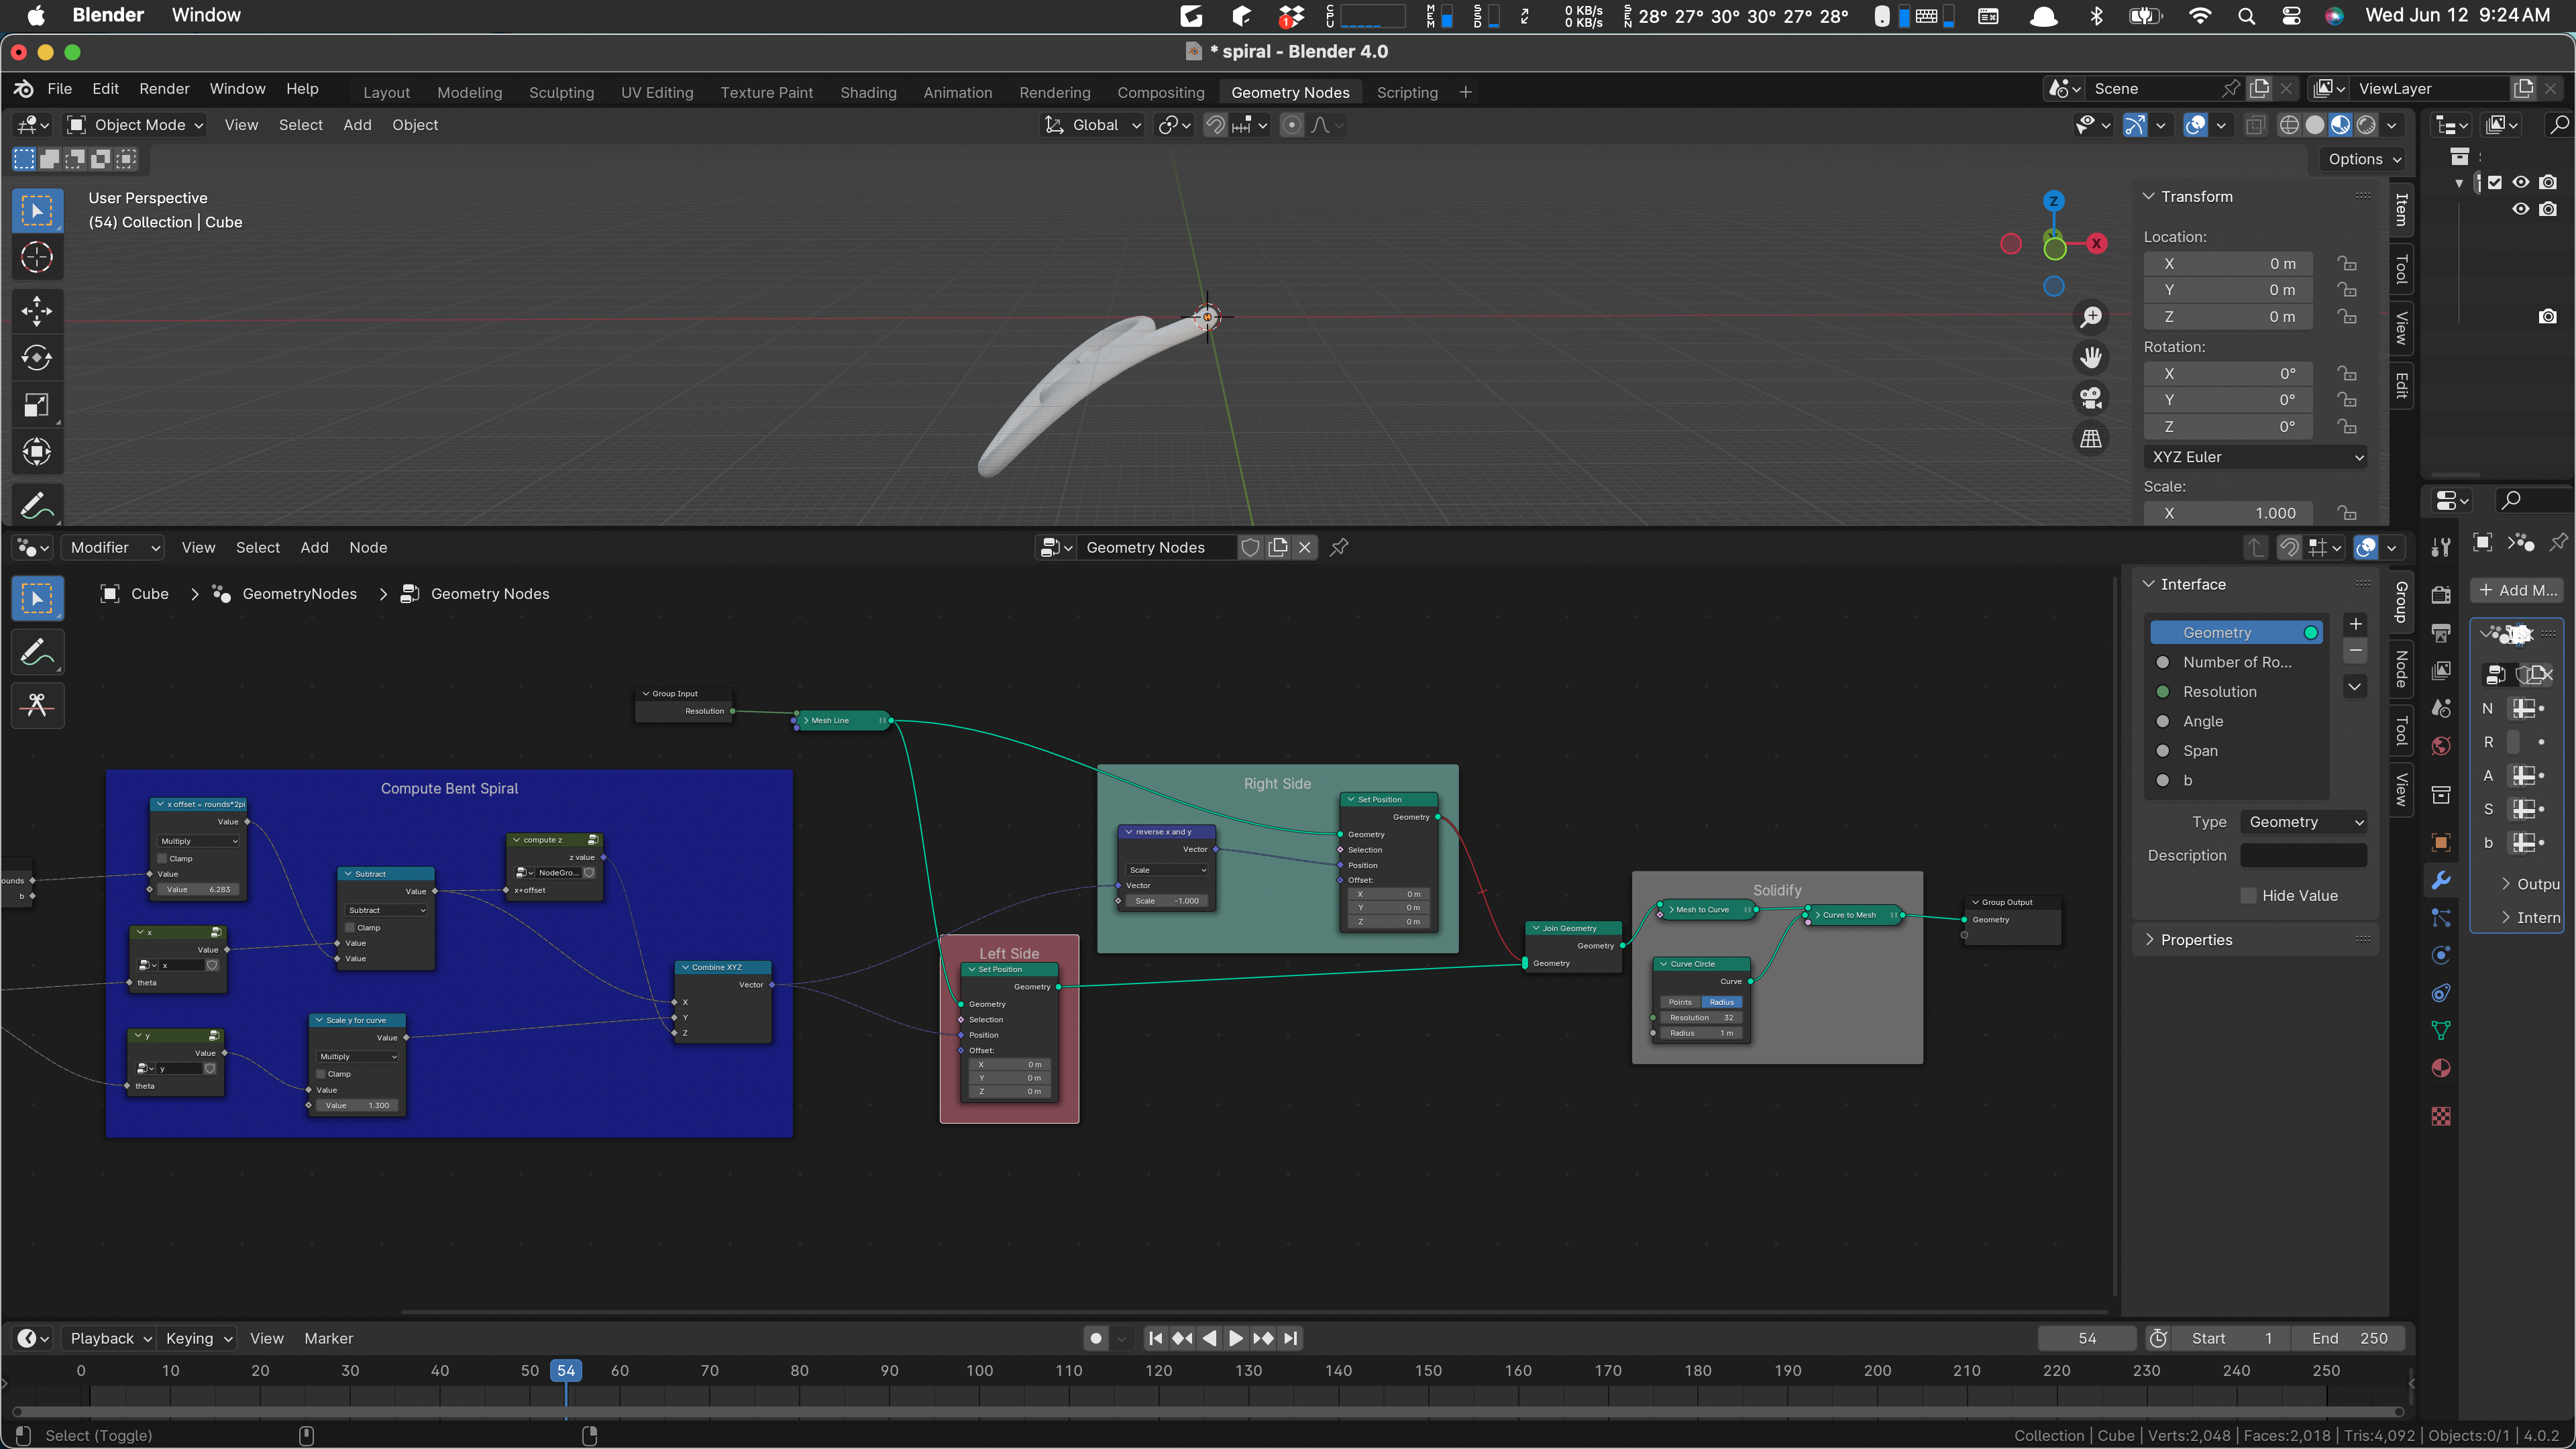
Task: Remove interface socket with minus button
Action: (2356, 651)
